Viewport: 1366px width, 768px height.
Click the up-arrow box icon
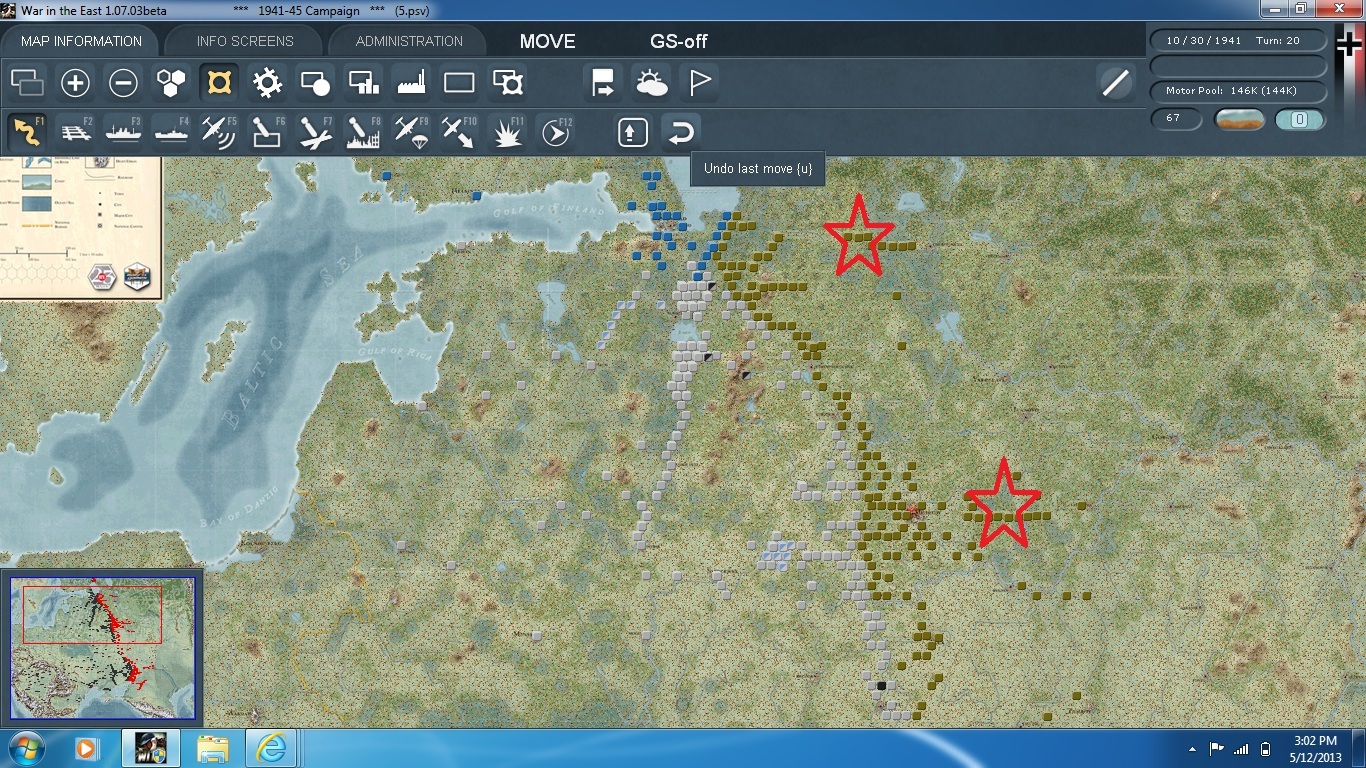[633, 132]
